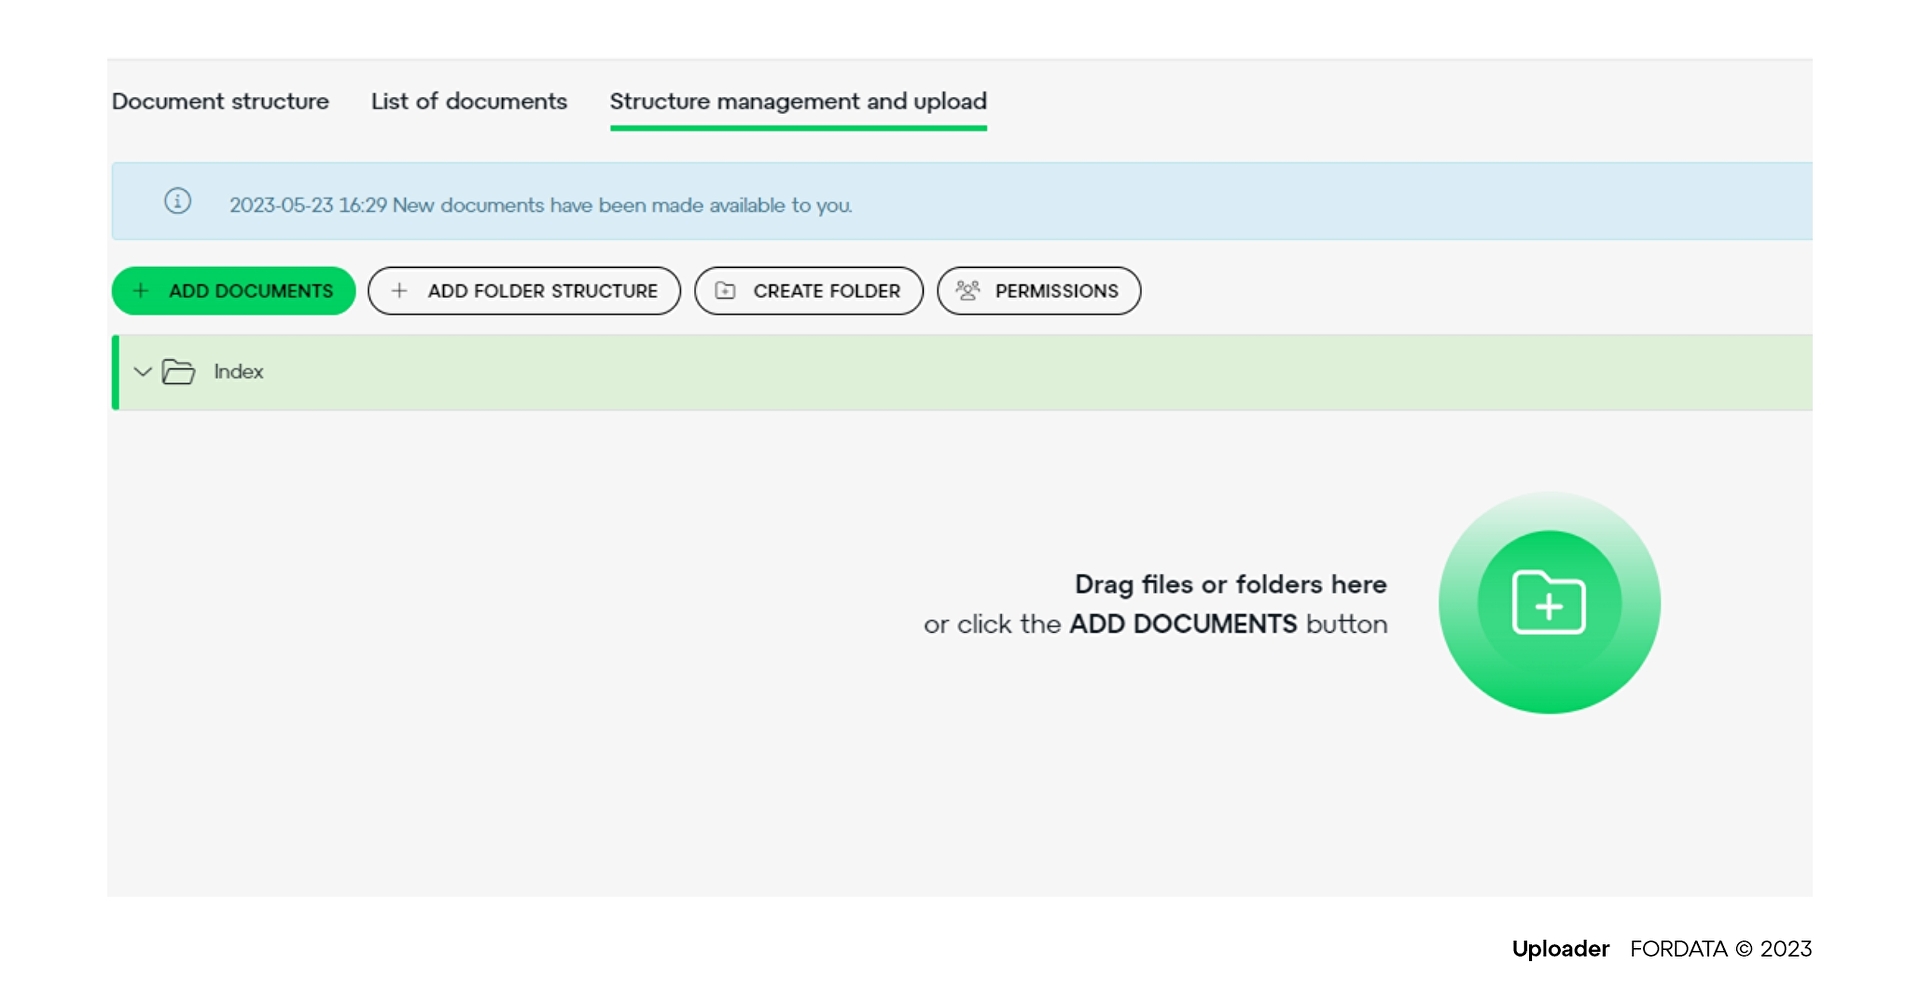Click the CREATE FOLDER button
The image size is (1920, 1005).
coord(809,291)
